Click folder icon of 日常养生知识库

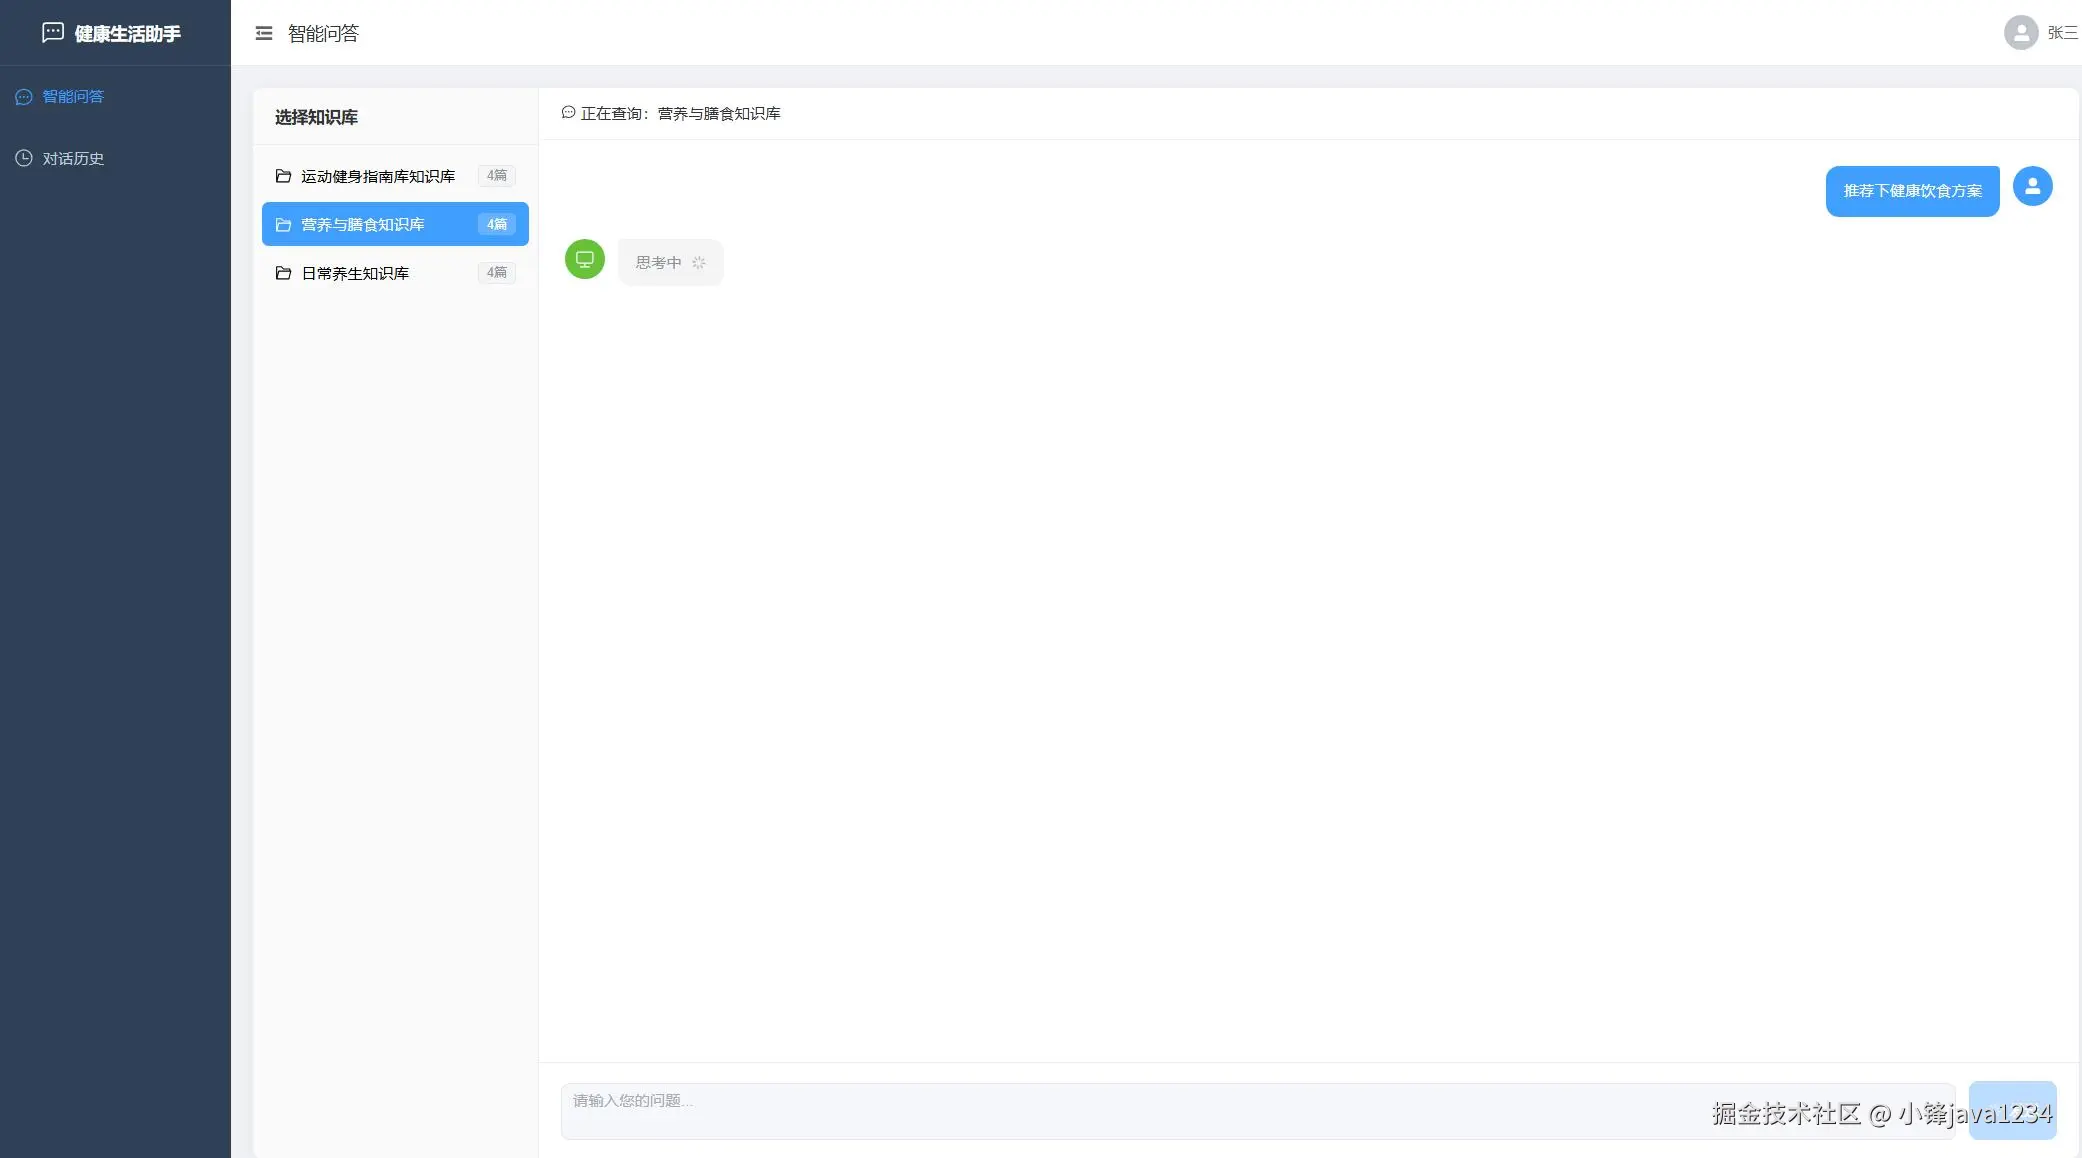pyautogui.click(x=283, y=273)
